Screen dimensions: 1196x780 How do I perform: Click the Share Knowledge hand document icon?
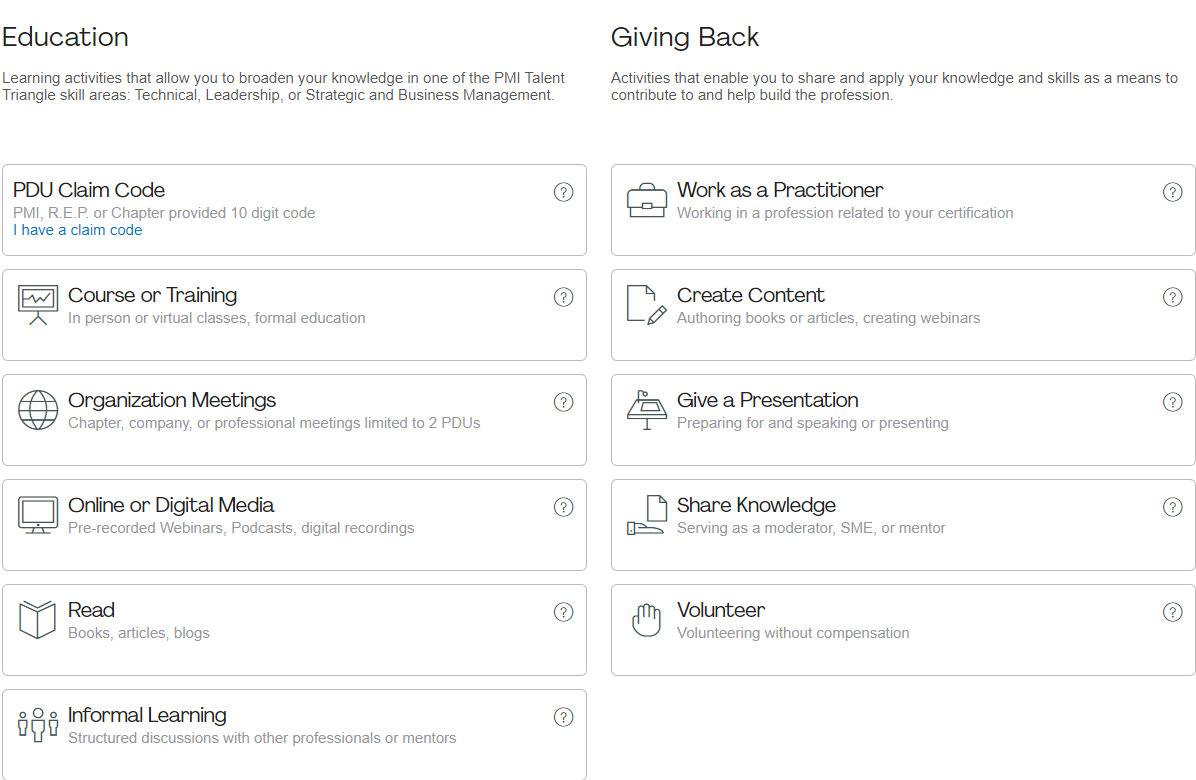(x=647, y=515)
